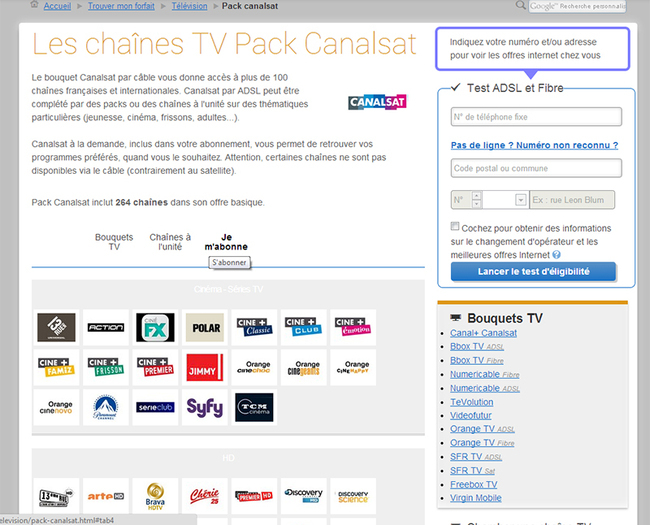Click the Lancer le test d'éligibilité button
The height and width of the screenshot is (525, 650).
(533, 272)
